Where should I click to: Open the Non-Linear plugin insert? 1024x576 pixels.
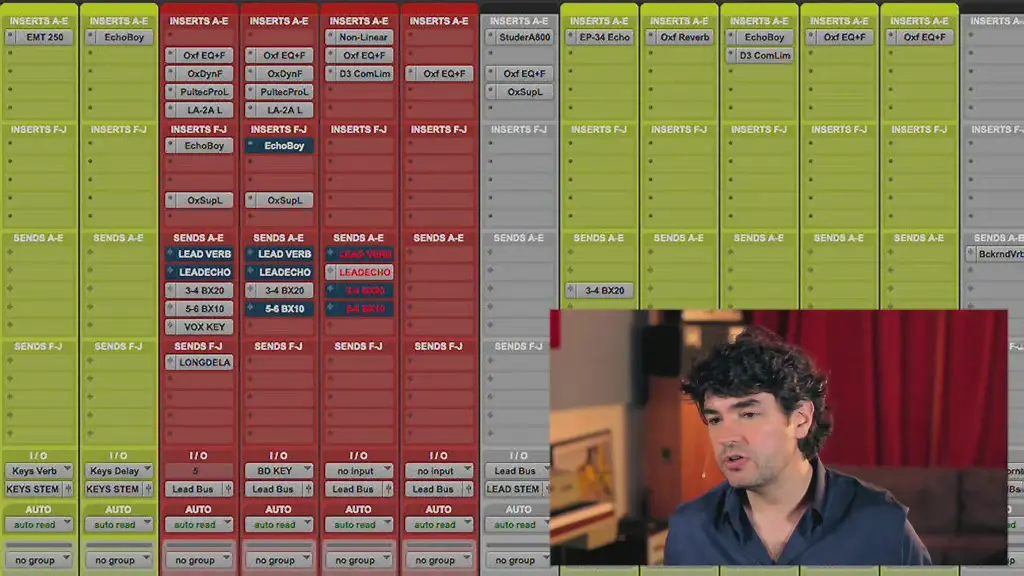364,37
